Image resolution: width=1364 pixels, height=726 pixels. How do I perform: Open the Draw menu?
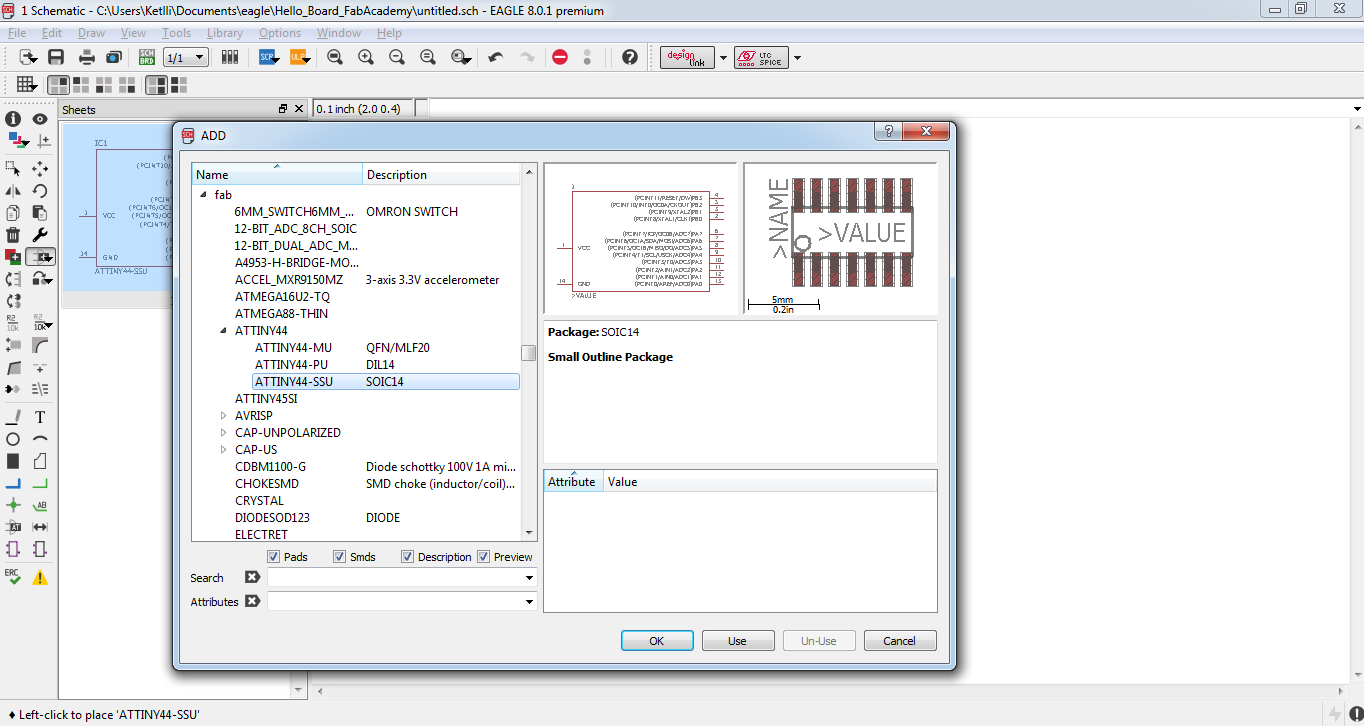point(91,33)
